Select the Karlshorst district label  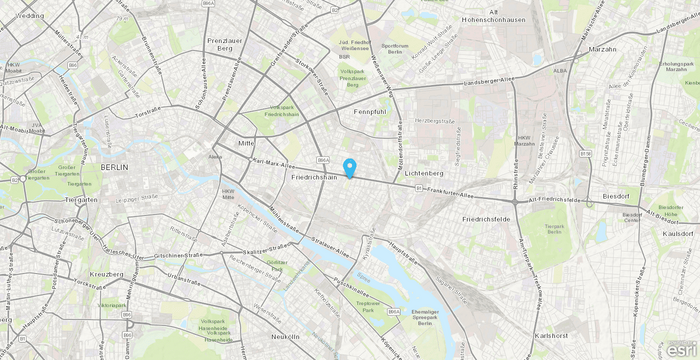click(551, 335)
